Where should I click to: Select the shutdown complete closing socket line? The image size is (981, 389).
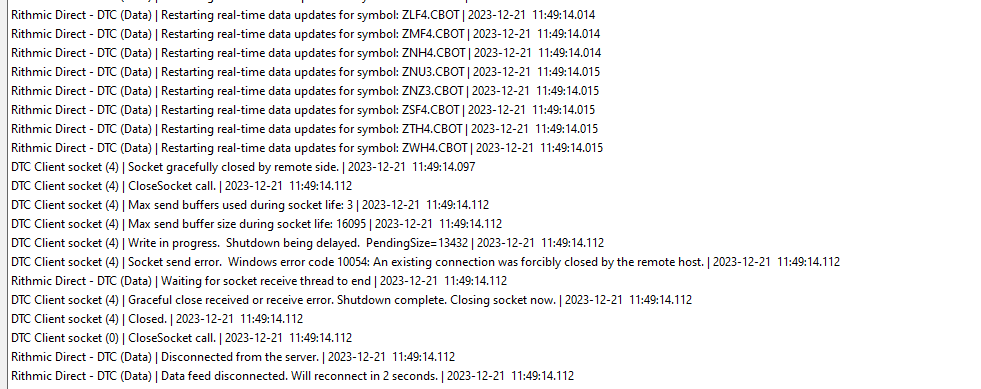[352, 300]
